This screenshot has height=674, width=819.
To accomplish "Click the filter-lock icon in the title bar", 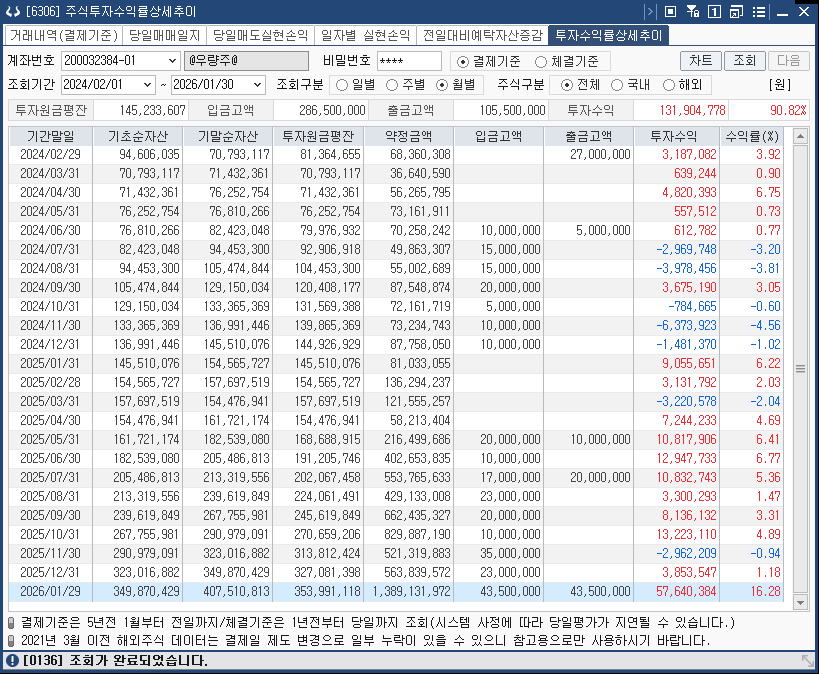I will pos(692,11).
